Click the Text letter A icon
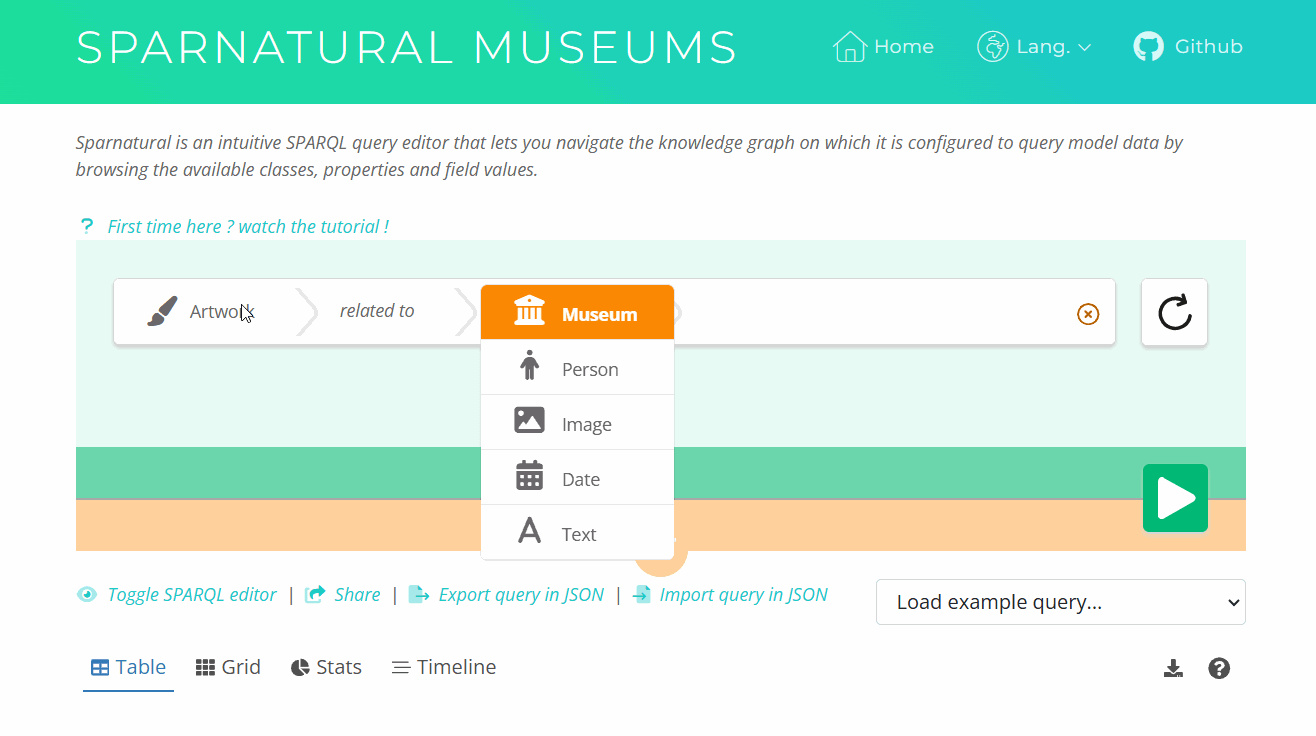 point(529,530)
